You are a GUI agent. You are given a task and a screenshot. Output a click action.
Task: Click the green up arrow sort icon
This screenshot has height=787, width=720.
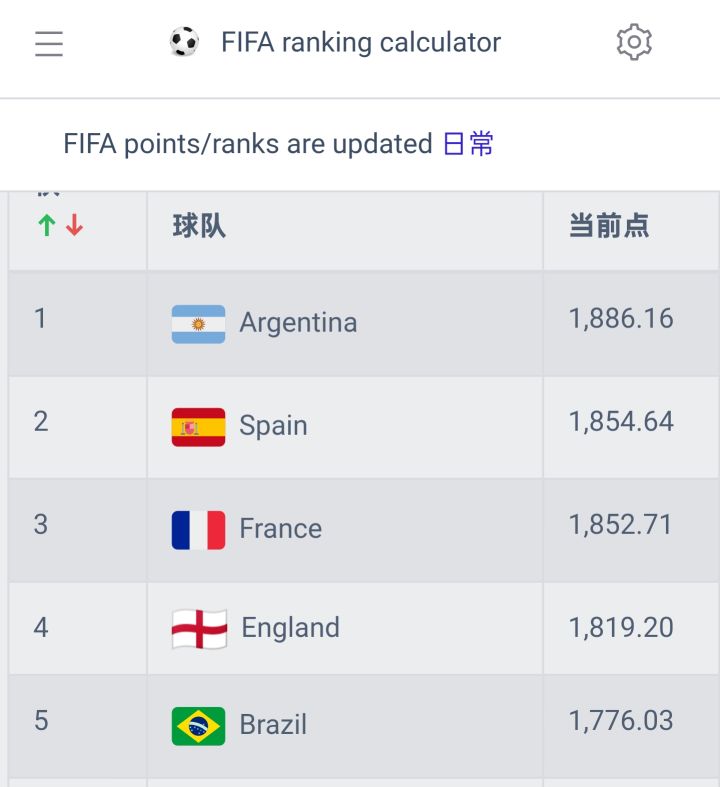point(46,226)
